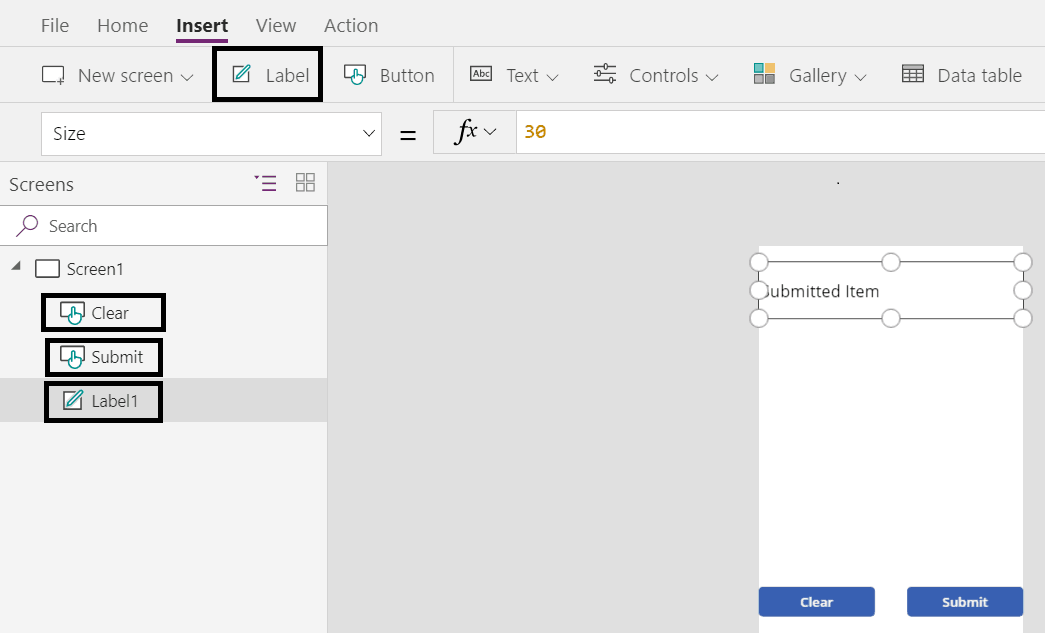Open the Action menu

pos(351,24)
